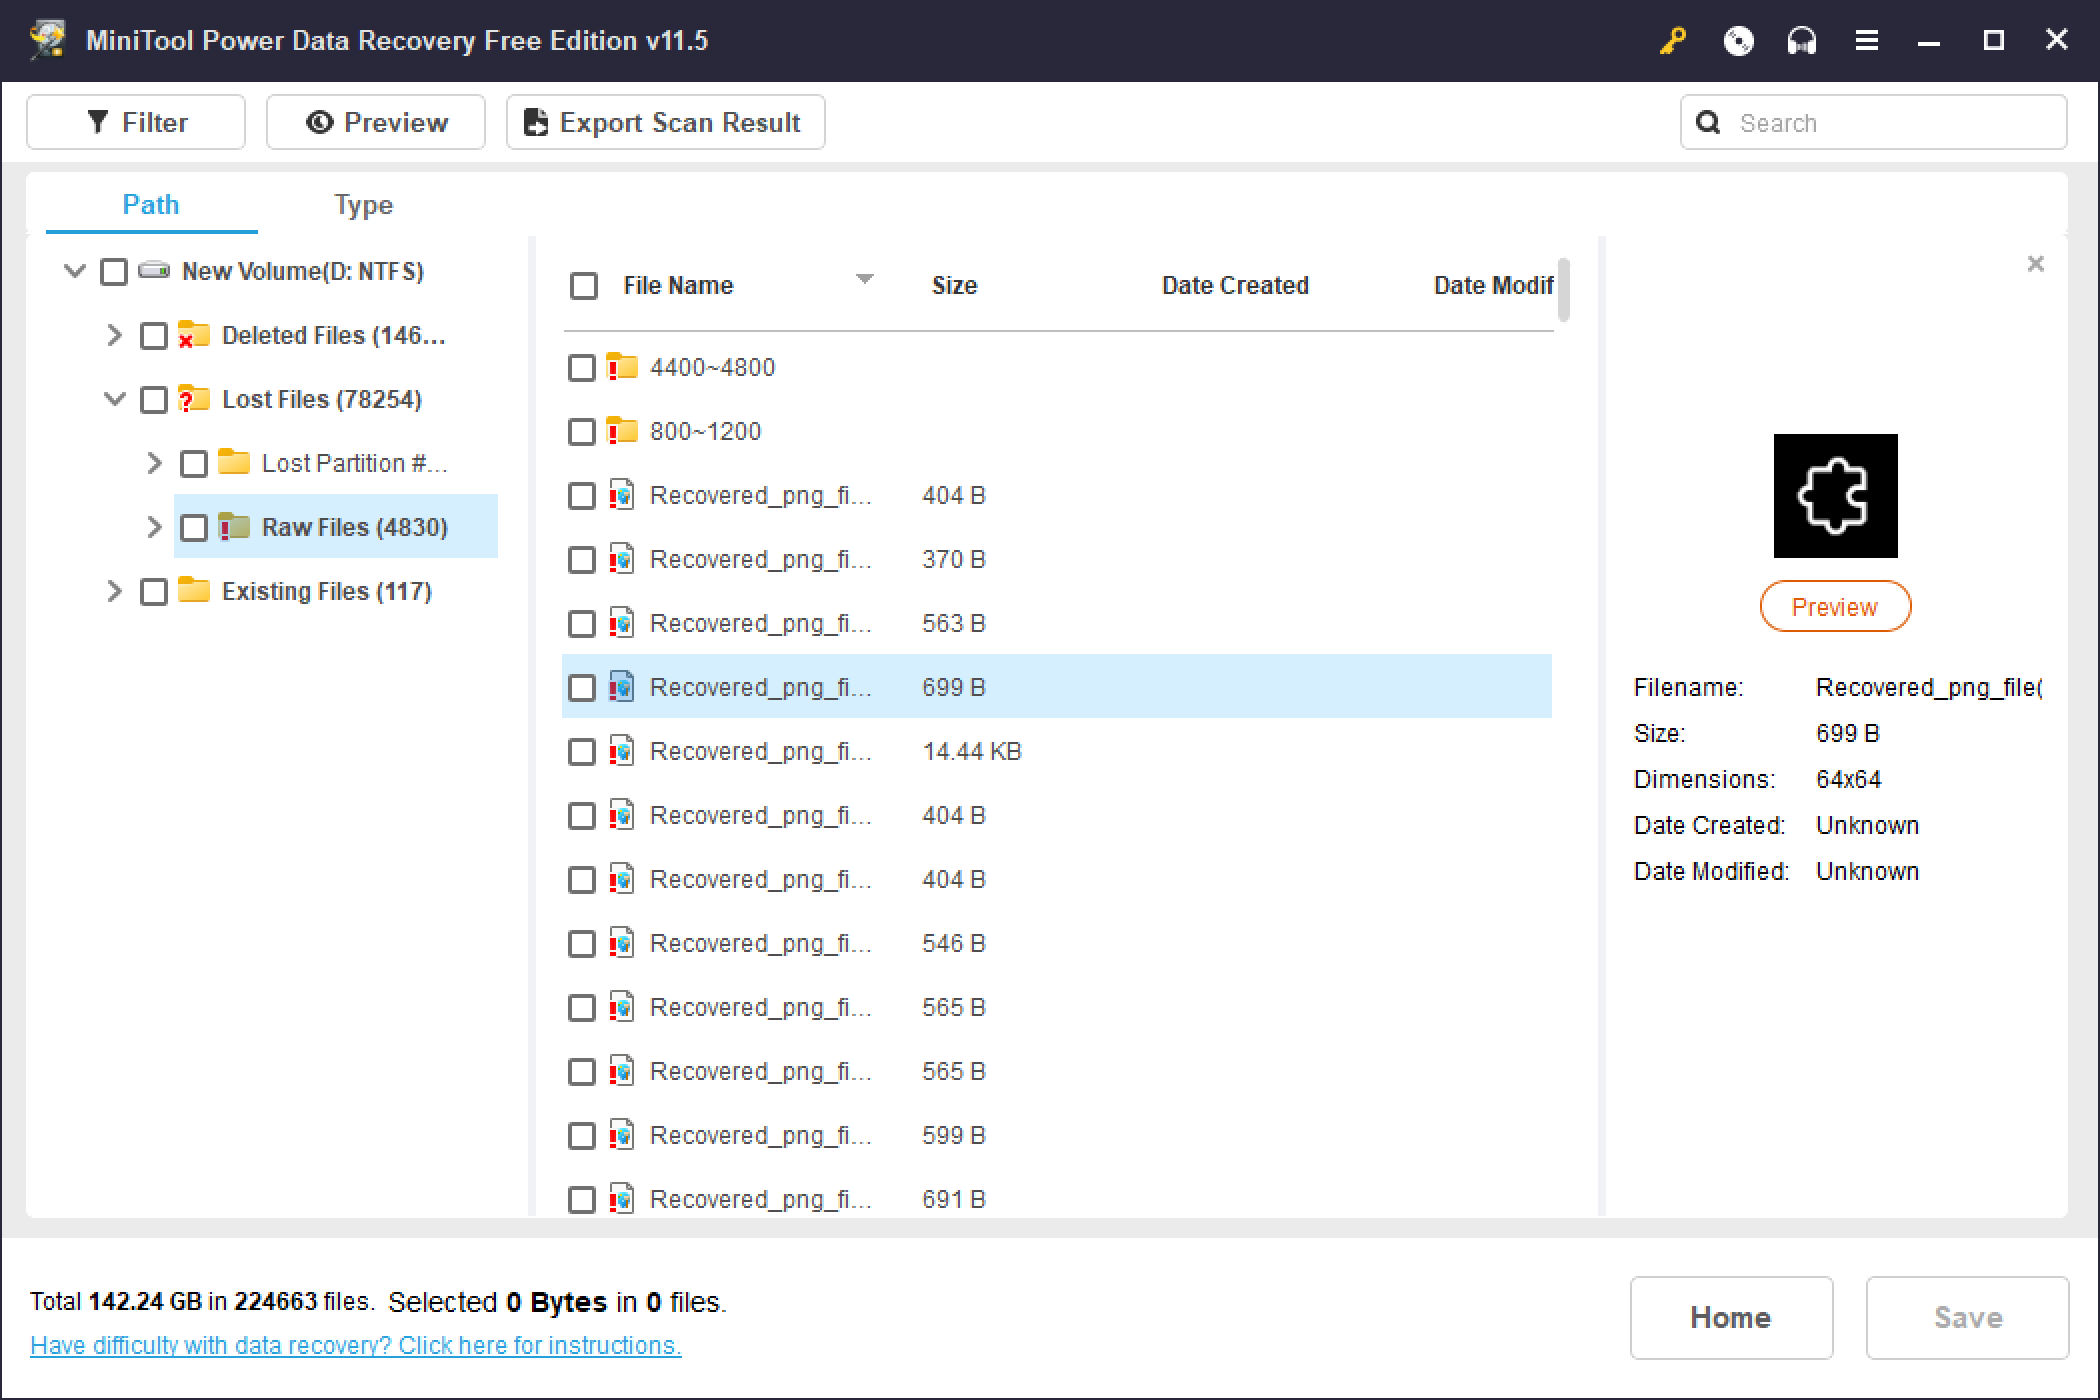Open support via headphones icon
Image resolution: width=2100 pixels, height=1400 pixels.
pyautogui.click(x=1802, y=41)
